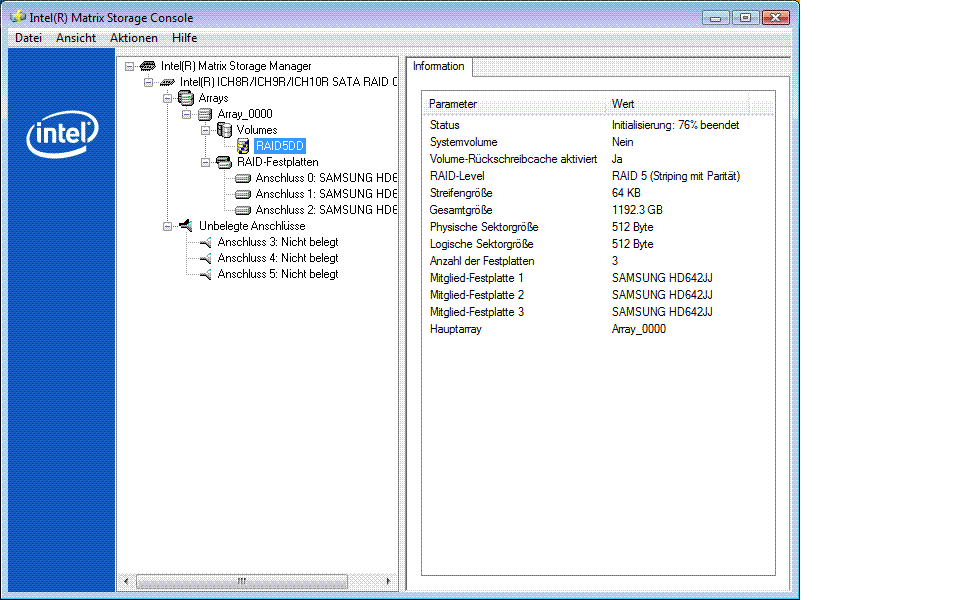Open the Ansicht menu
Screen dimensions: 960x600
[x=76, y=38]
